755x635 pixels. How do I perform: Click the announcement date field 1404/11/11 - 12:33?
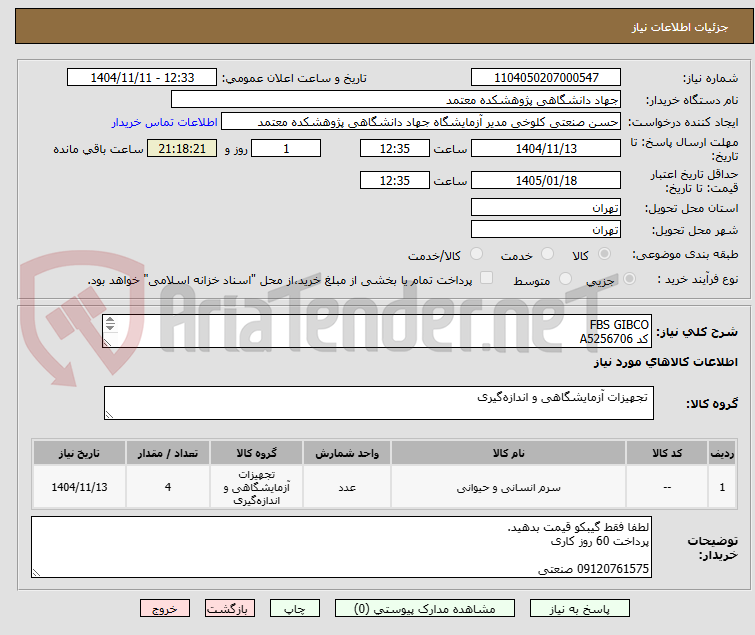[142, 78]
